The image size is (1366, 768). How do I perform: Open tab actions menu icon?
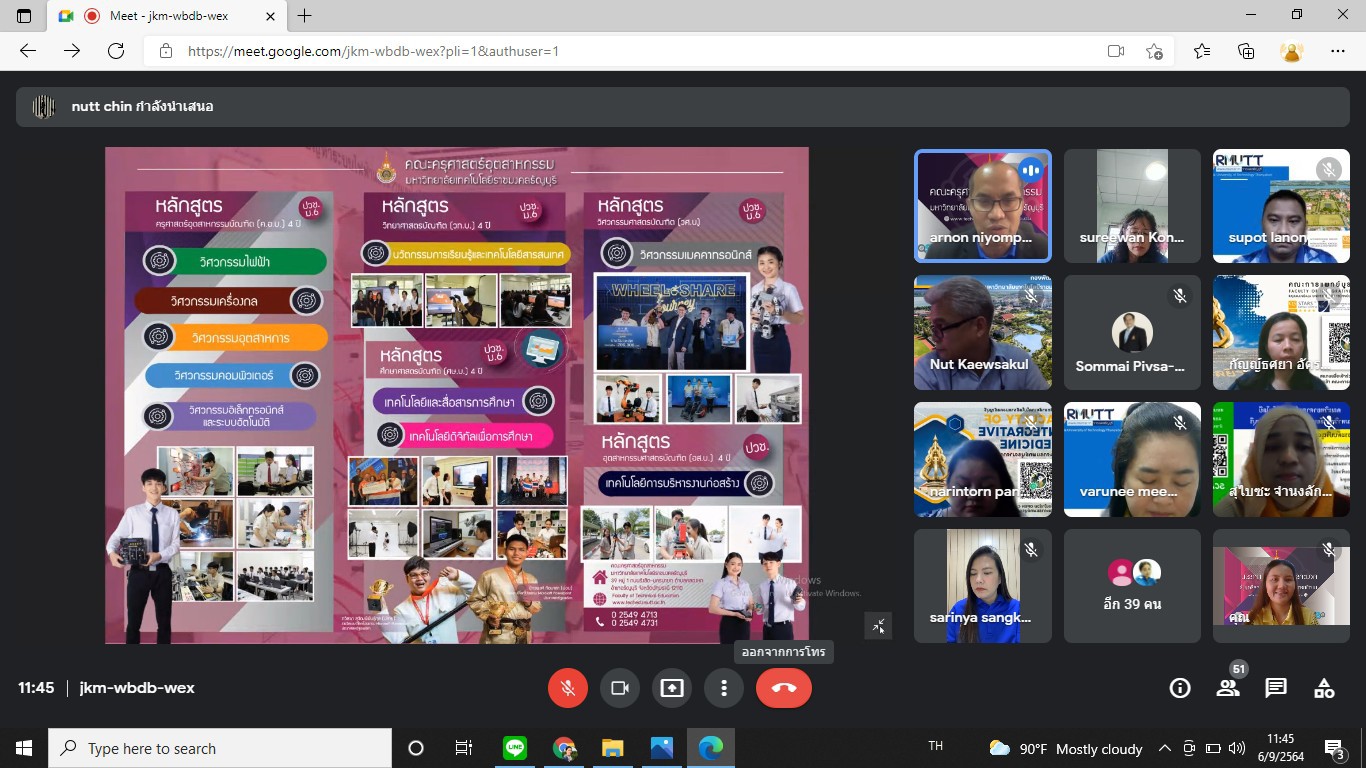pos(24,16)
